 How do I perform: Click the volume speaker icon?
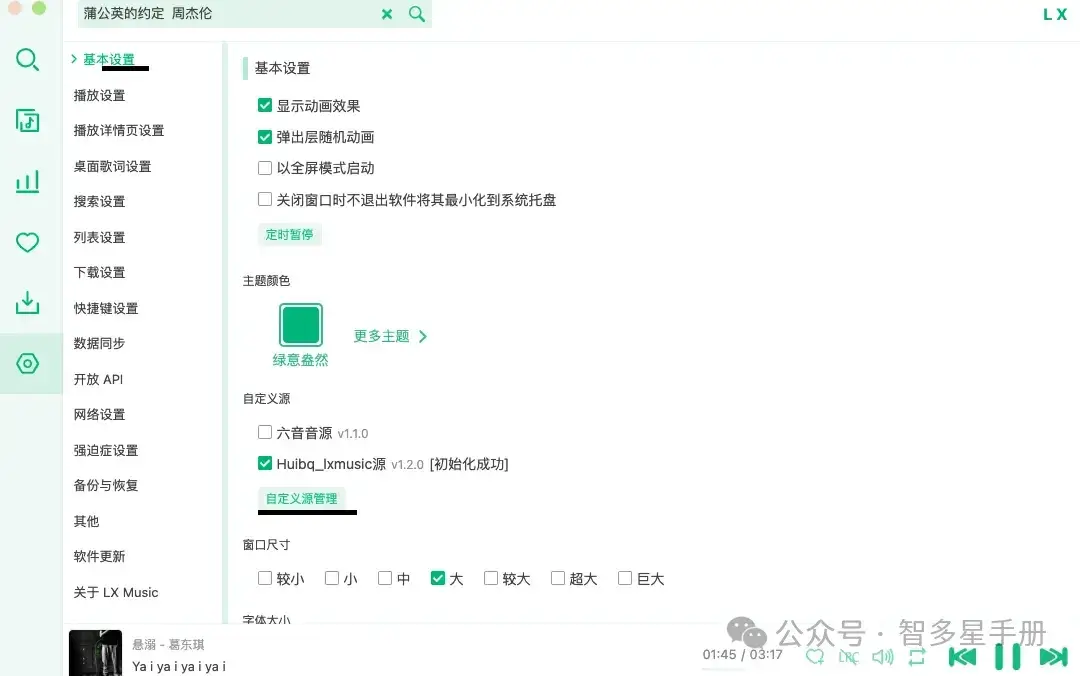tap(882, 657)
